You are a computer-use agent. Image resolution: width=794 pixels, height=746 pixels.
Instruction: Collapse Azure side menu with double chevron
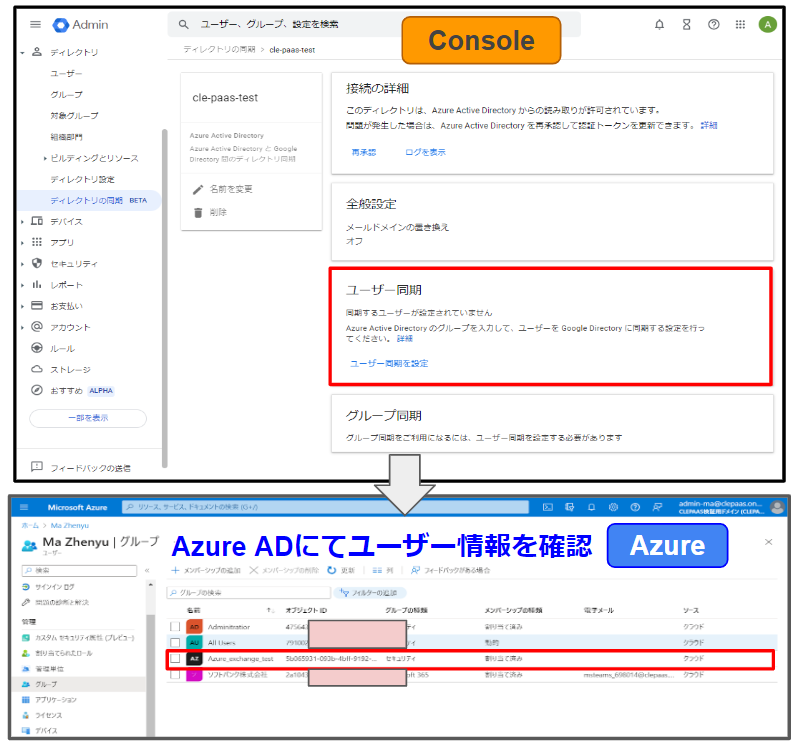click(x=147, y=571)
